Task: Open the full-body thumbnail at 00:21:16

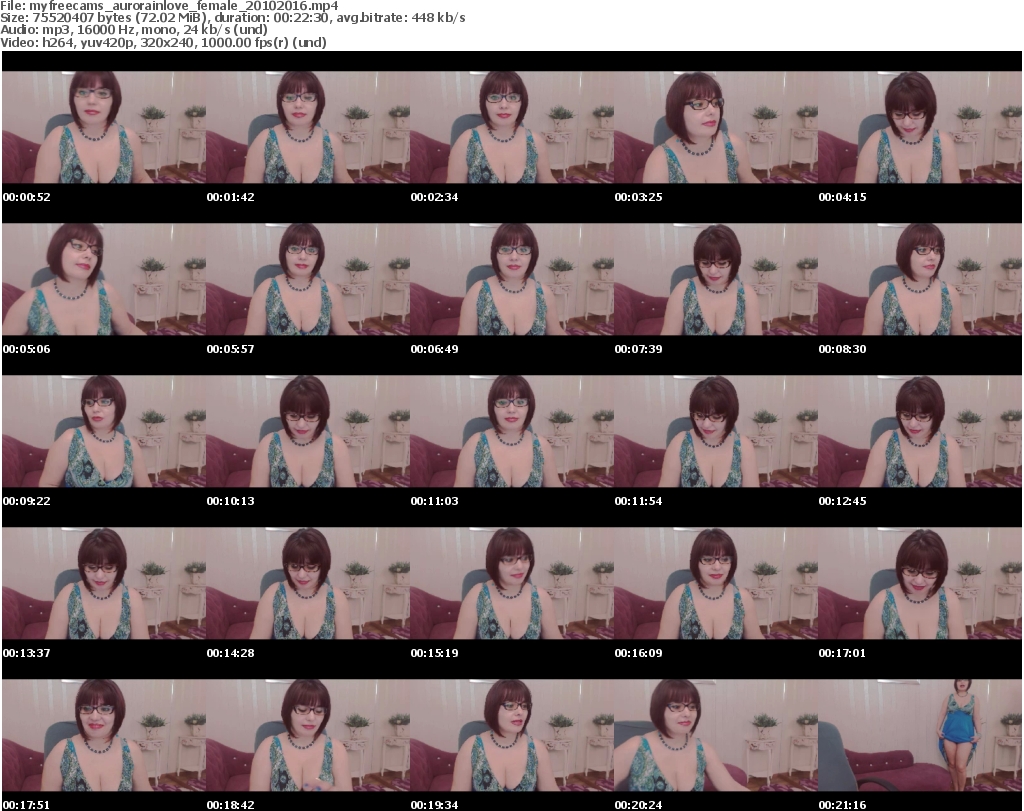Action: pyautogui.click(x=920, y=735)
